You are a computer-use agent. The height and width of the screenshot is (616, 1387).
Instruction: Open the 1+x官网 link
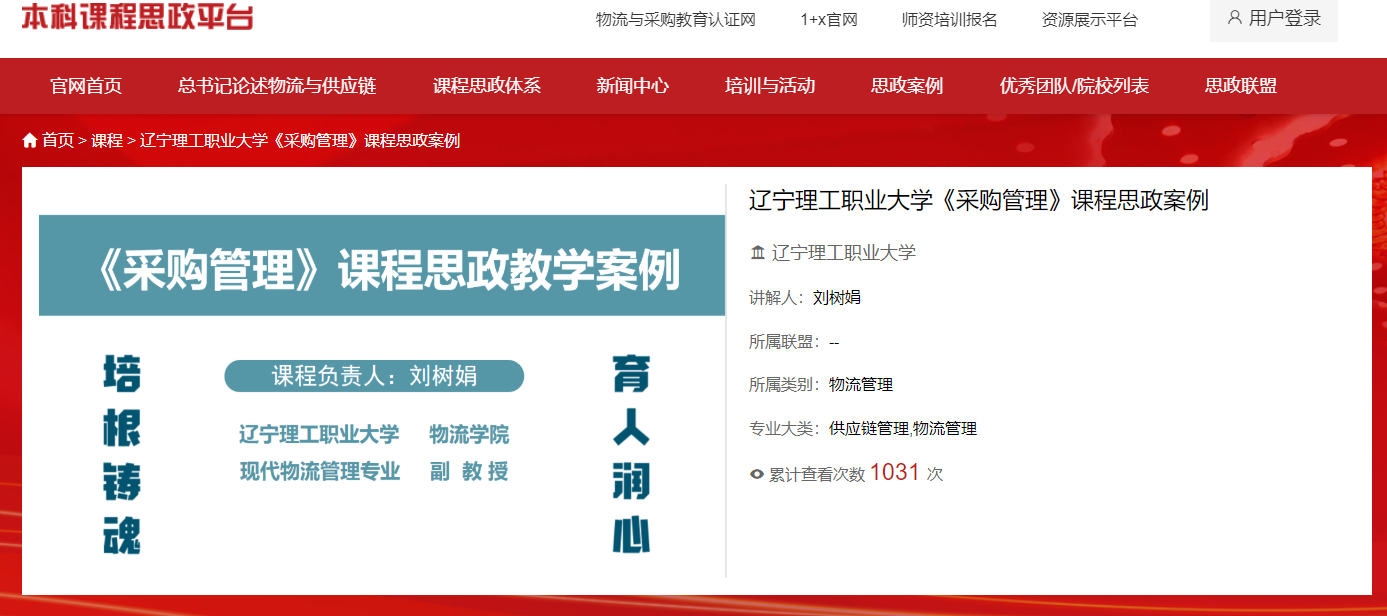pos(829,20)
